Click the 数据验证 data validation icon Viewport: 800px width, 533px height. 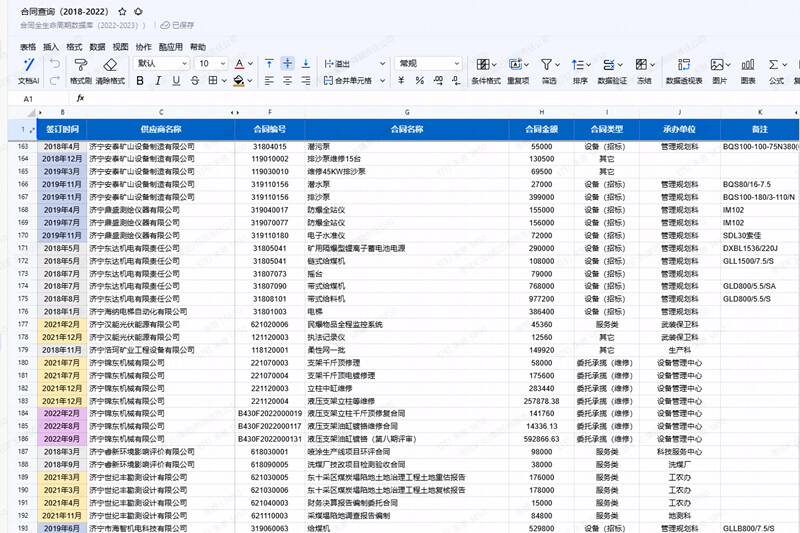point(612,64)
